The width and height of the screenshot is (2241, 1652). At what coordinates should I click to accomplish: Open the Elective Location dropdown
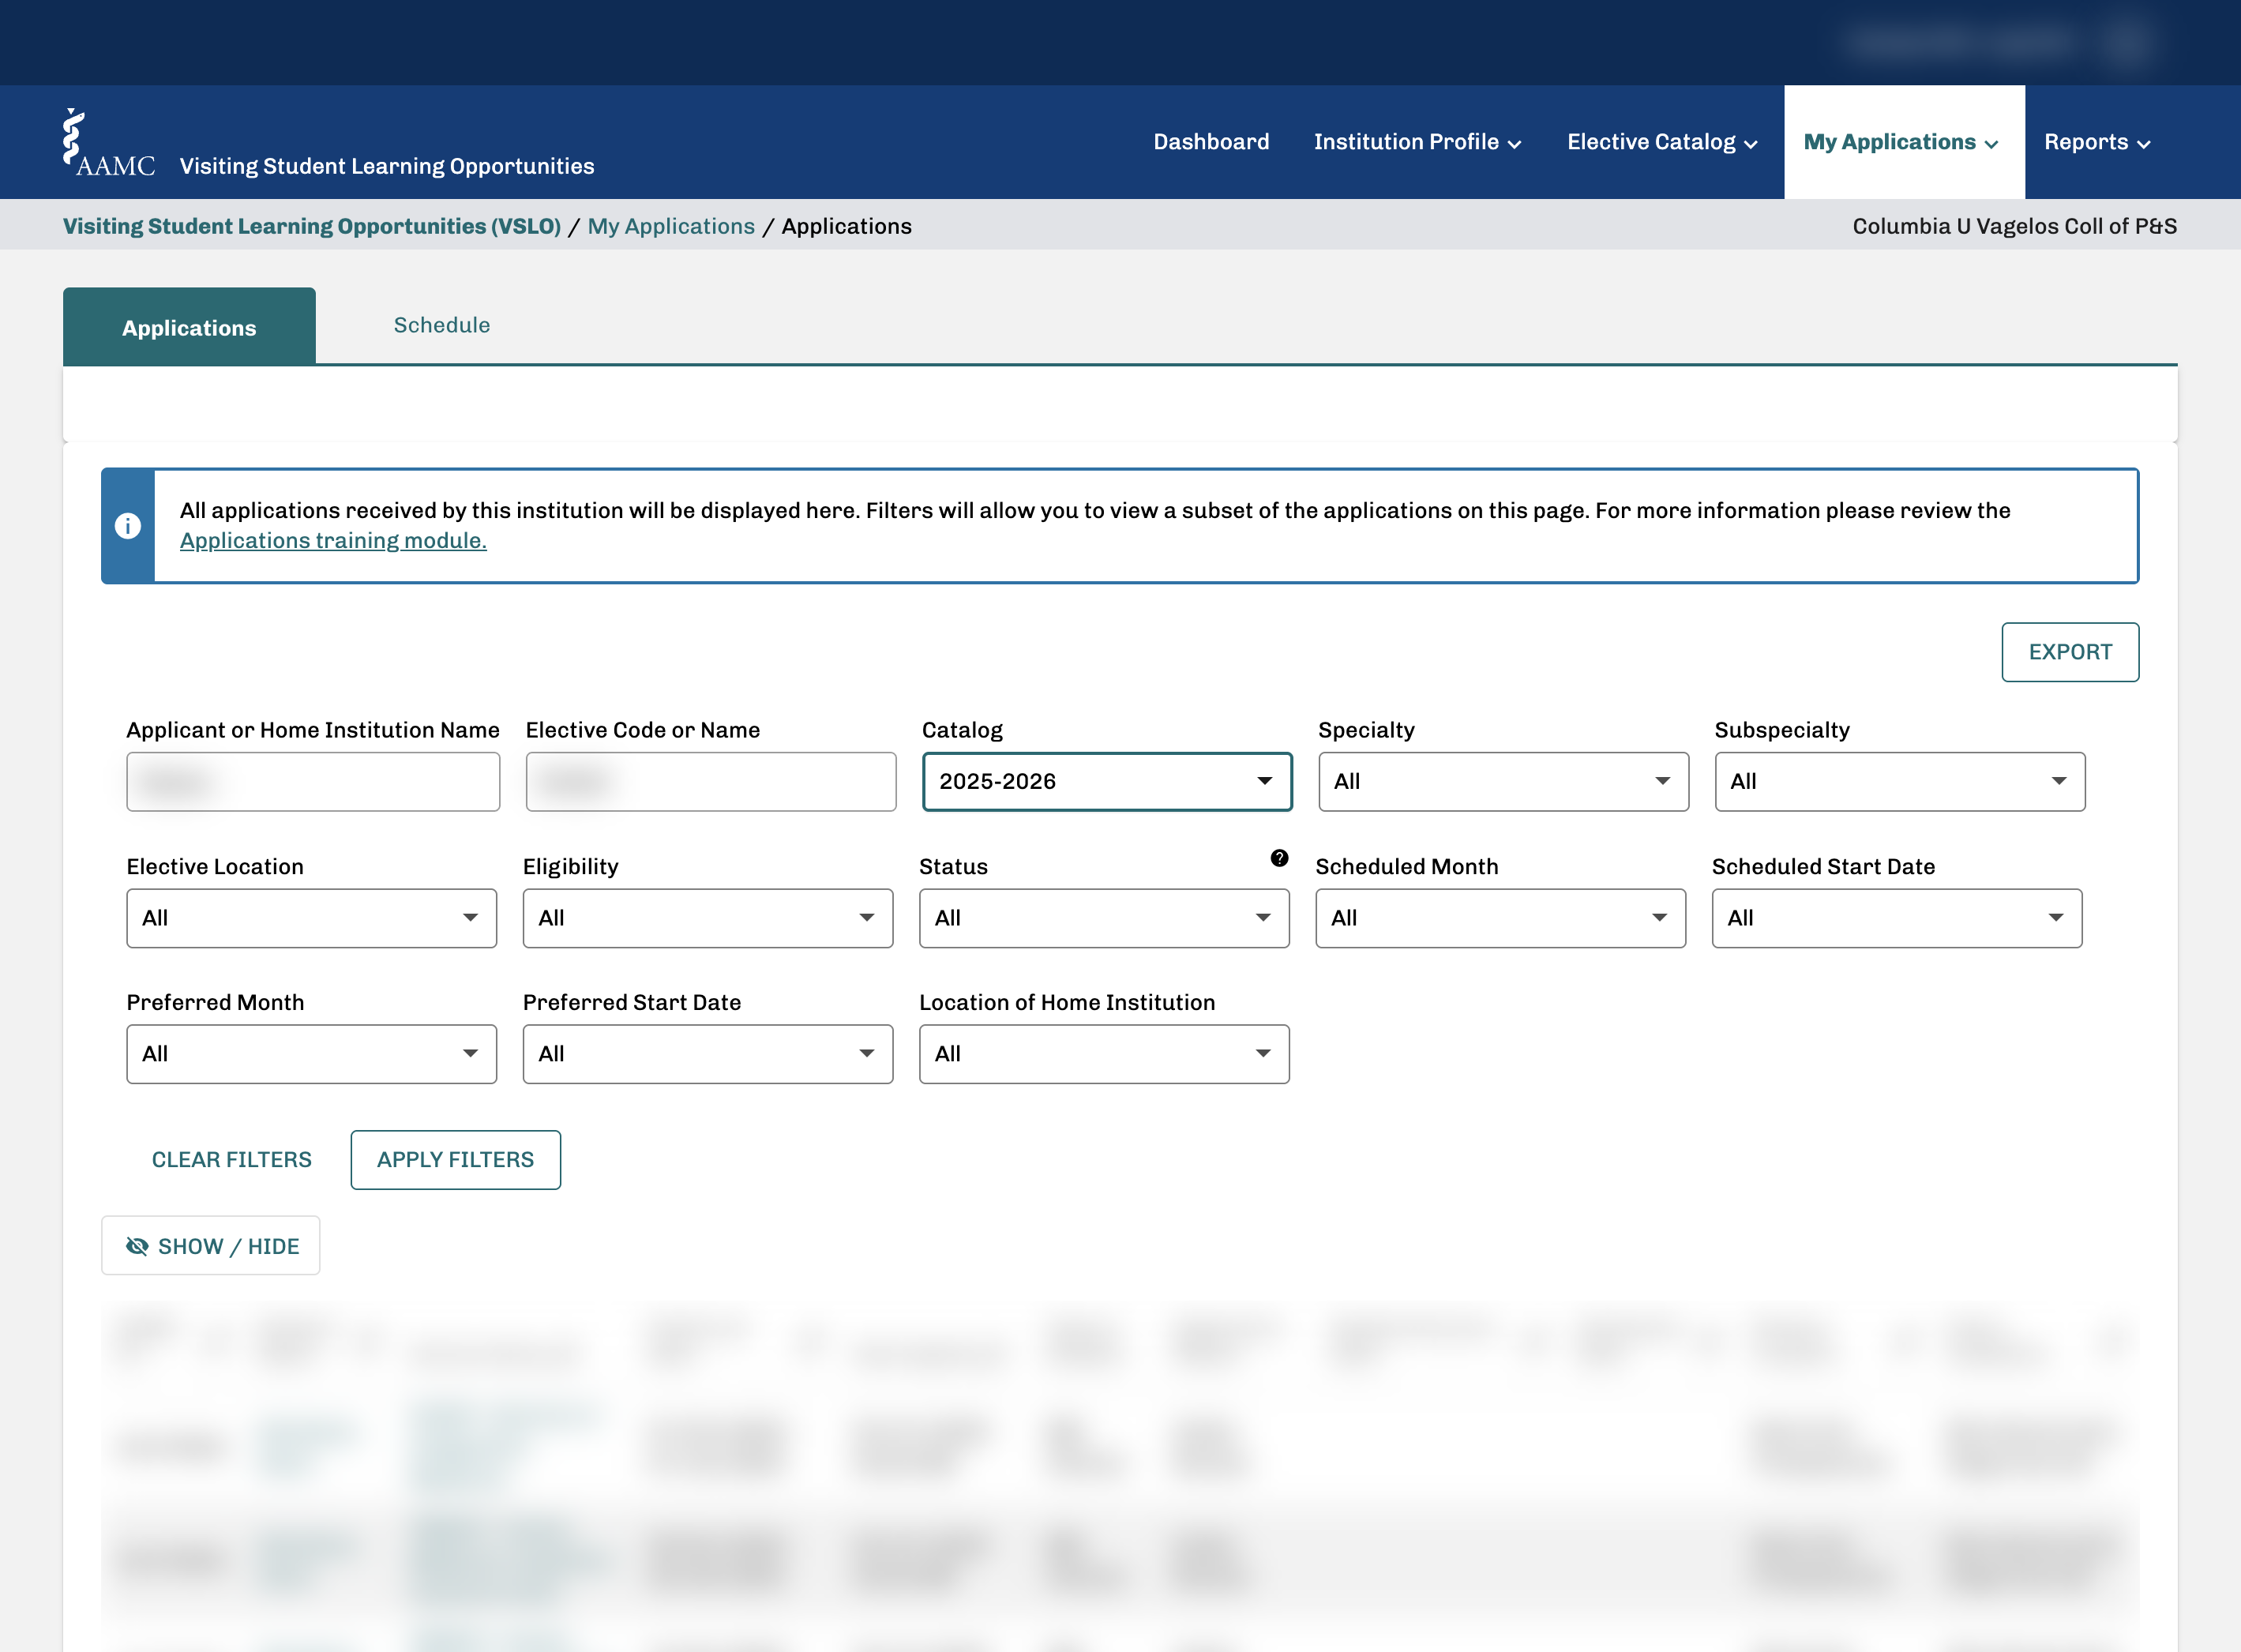(x=312, y=918)
